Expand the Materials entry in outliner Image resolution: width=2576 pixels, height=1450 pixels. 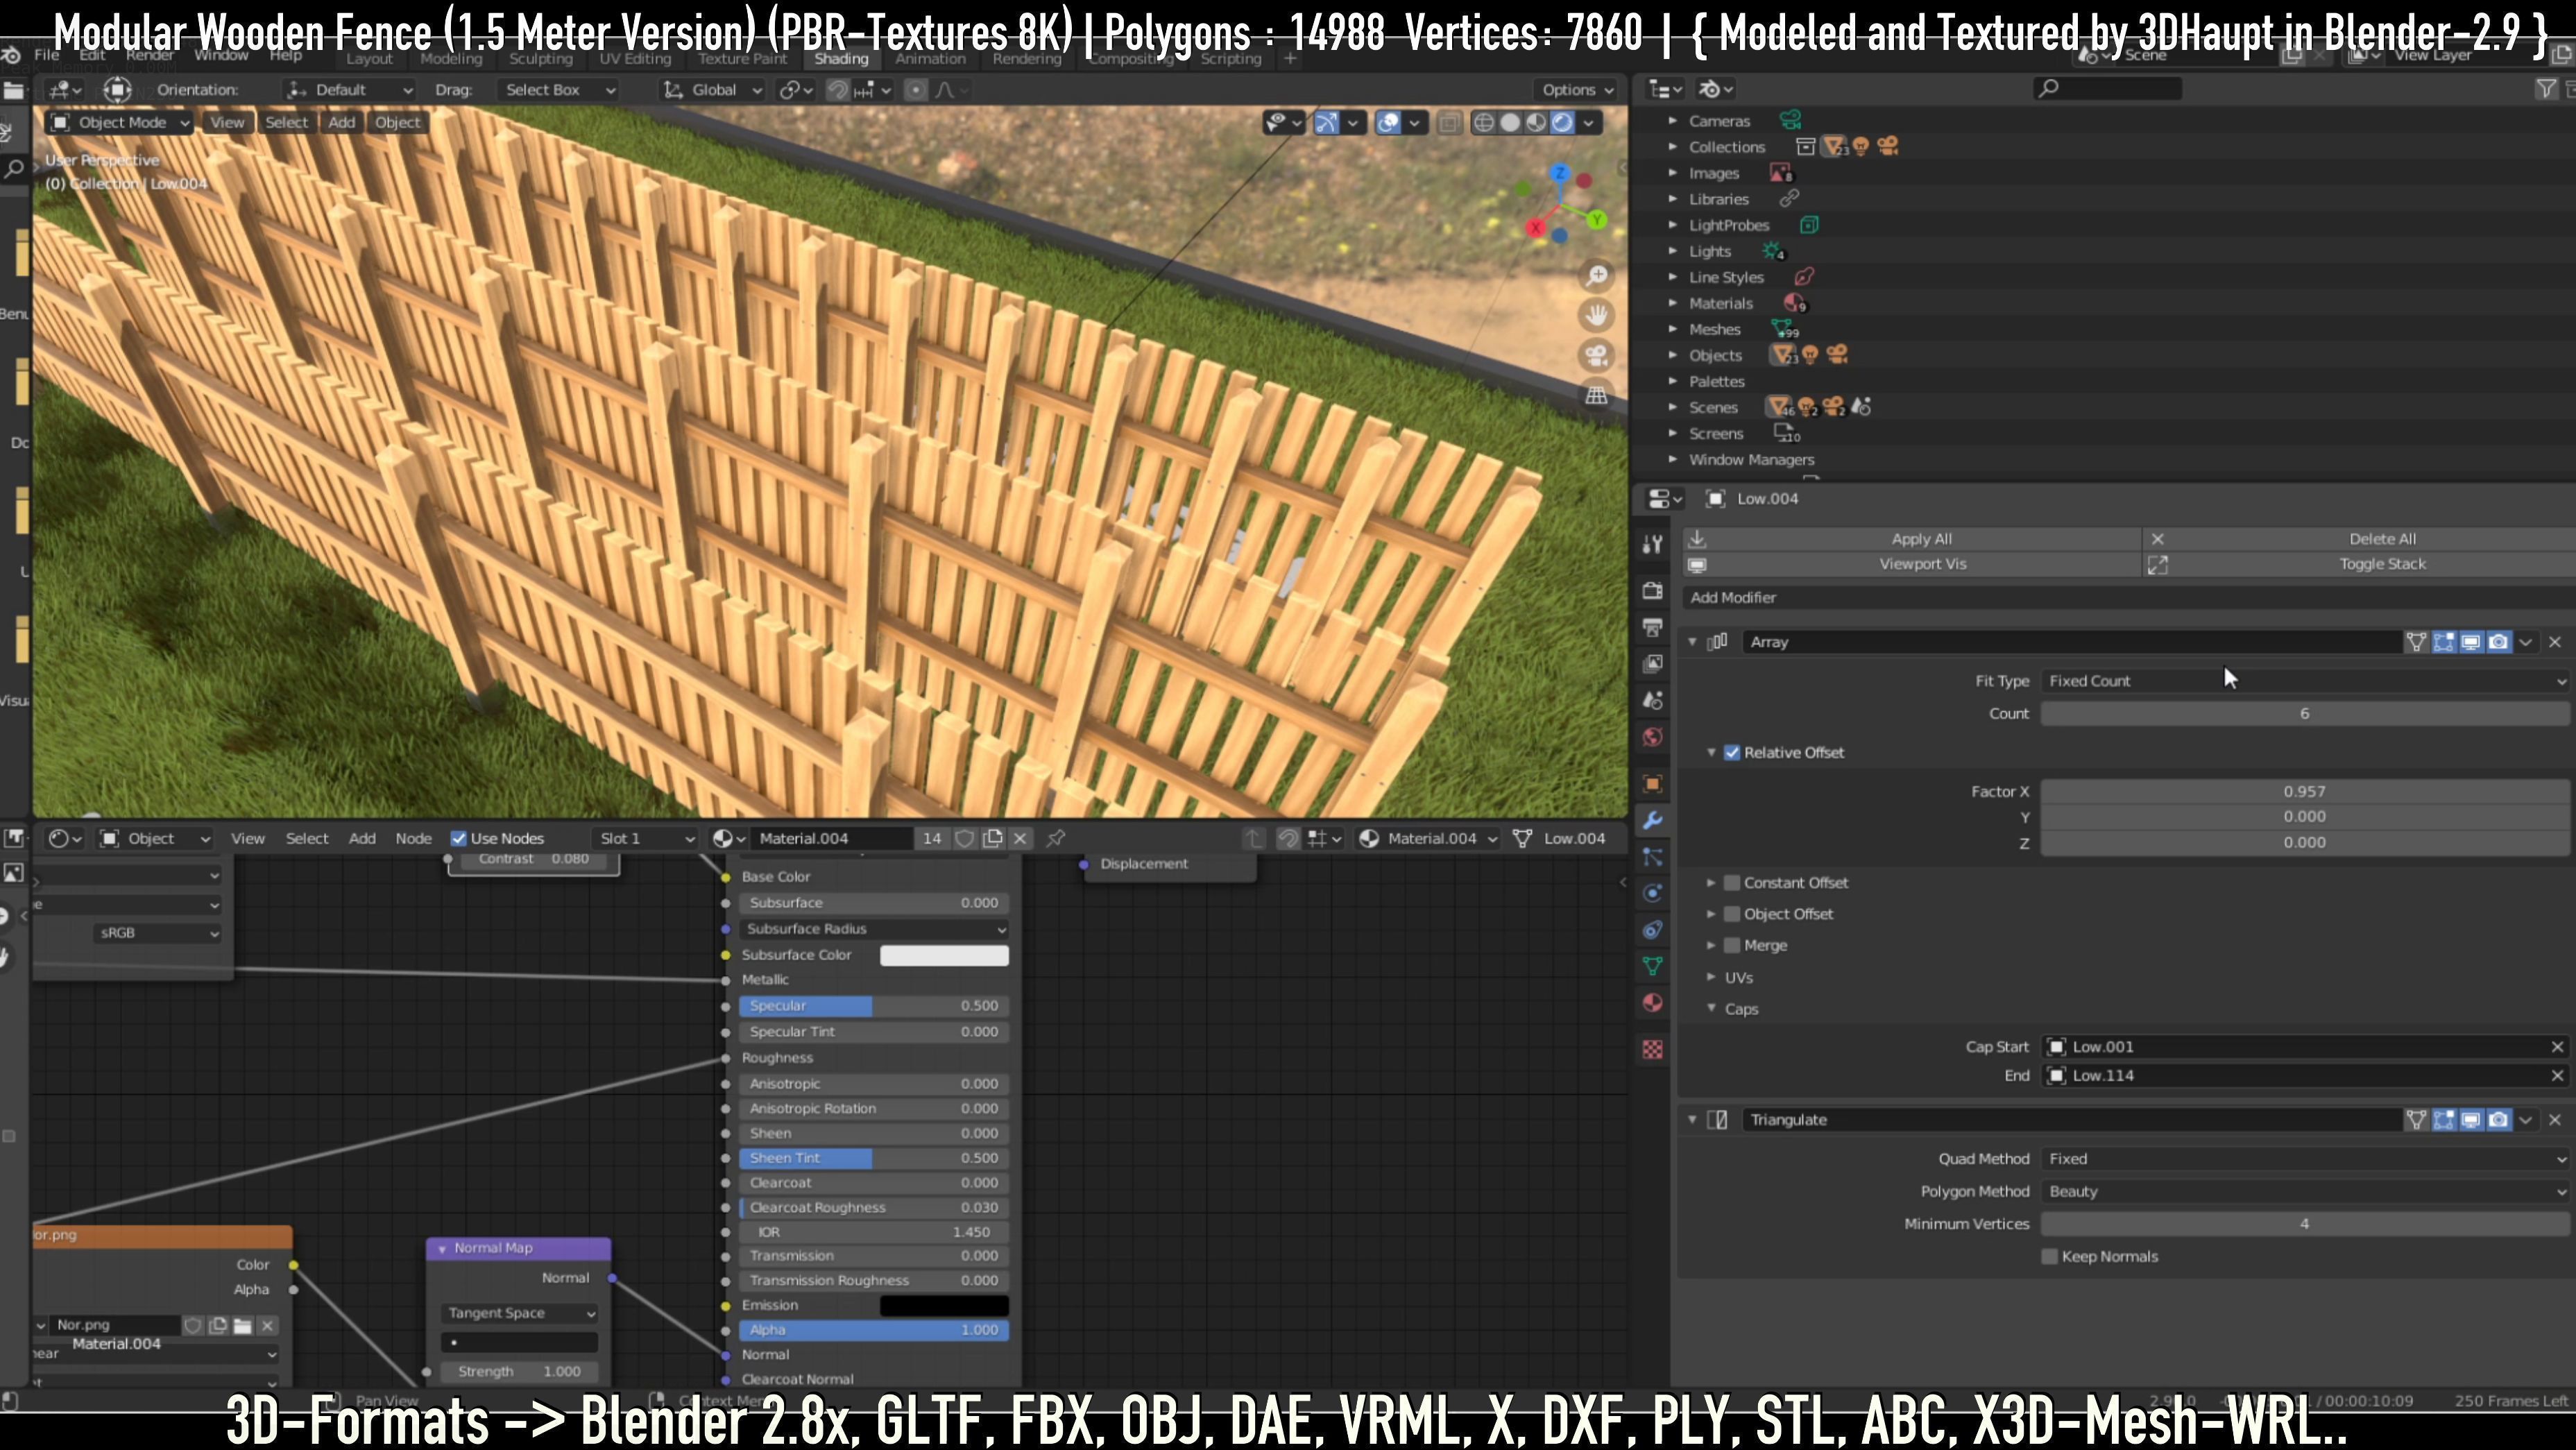pyautogui.click(x=1672, y=303)
